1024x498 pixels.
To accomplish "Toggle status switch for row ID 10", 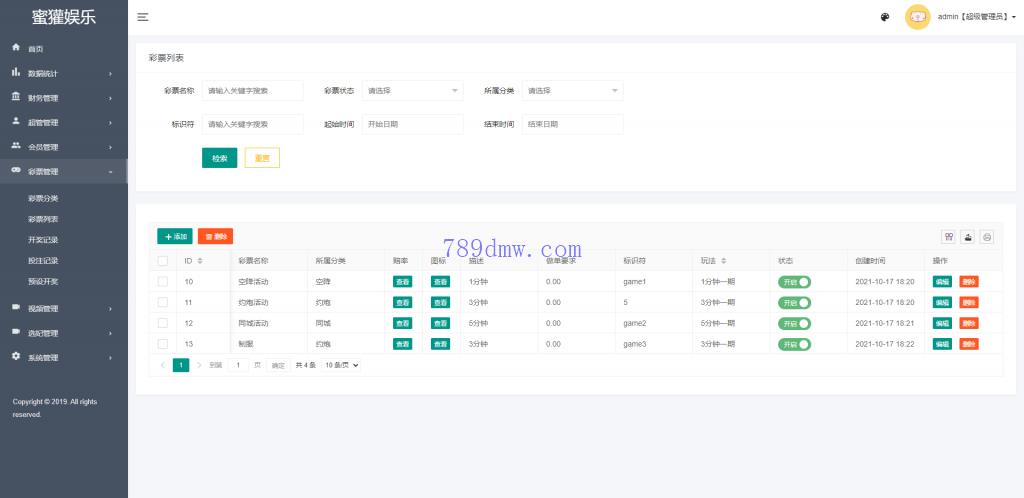I will 795,282.
